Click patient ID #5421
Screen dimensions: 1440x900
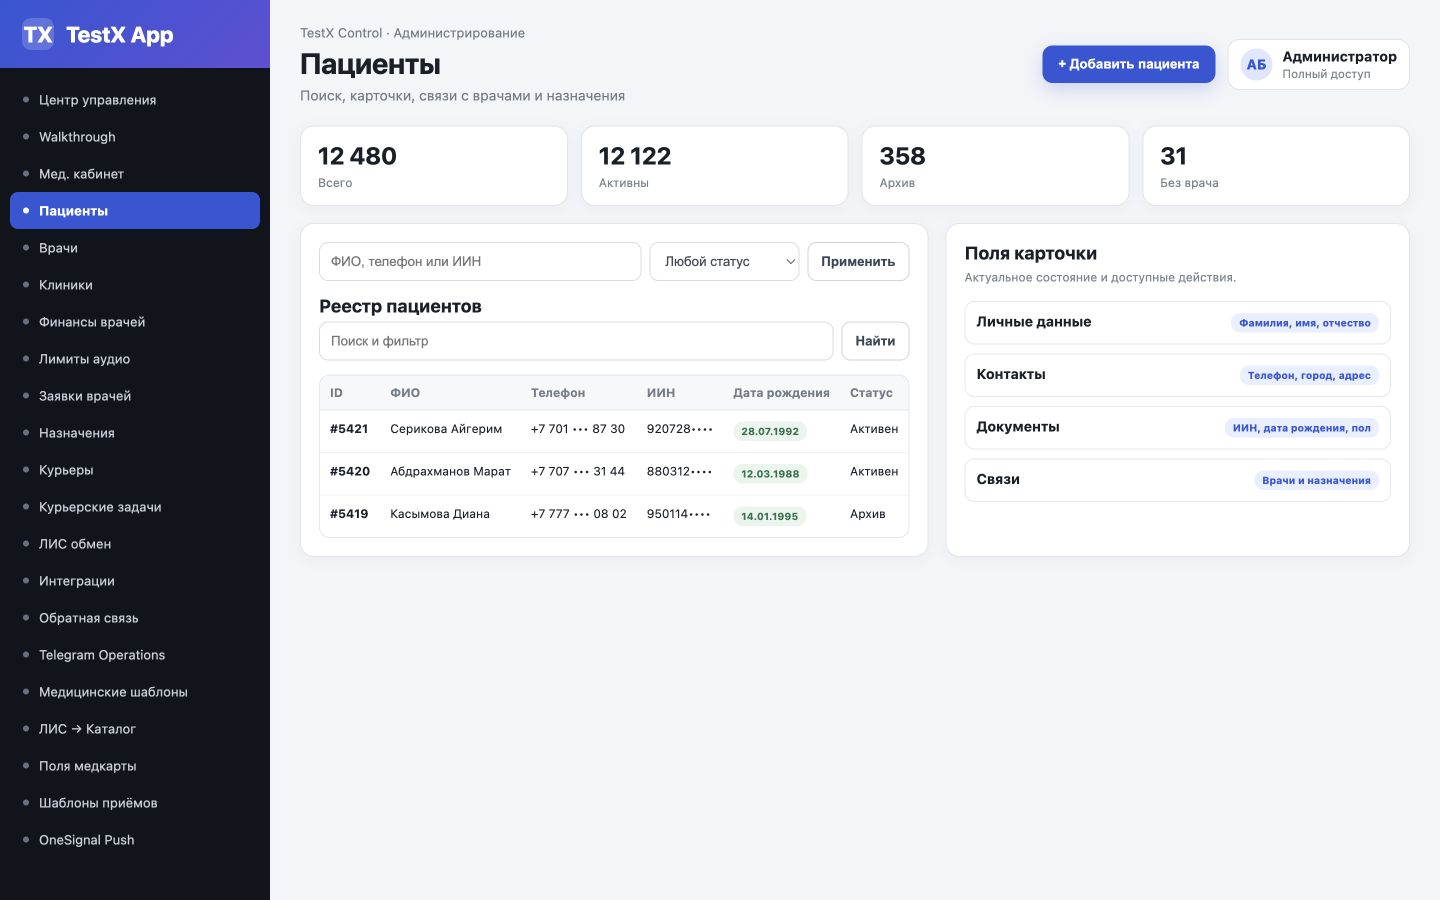[349, 429]
